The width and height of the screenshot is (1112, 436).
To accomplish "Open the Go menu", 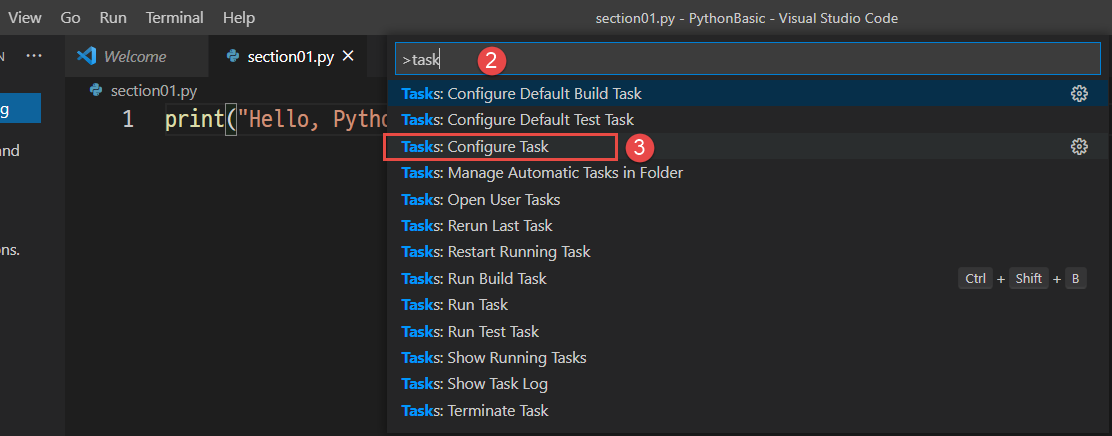I will pos(70,18).
